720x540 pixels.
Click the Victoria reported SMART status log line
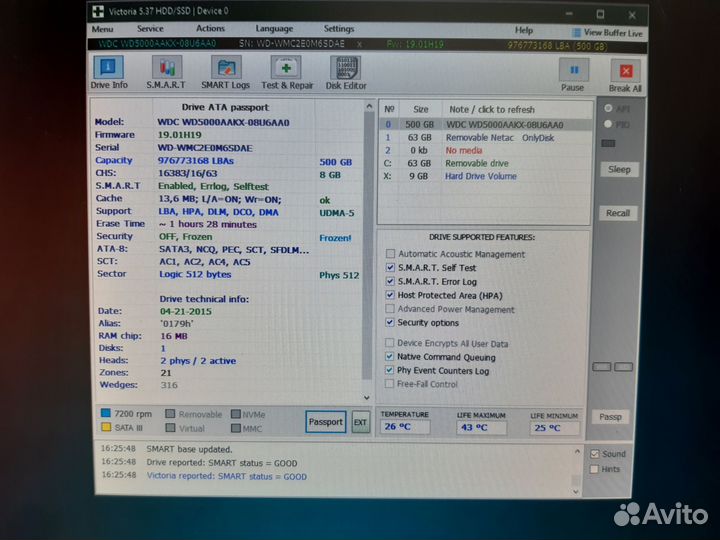(x=227, y=476)
